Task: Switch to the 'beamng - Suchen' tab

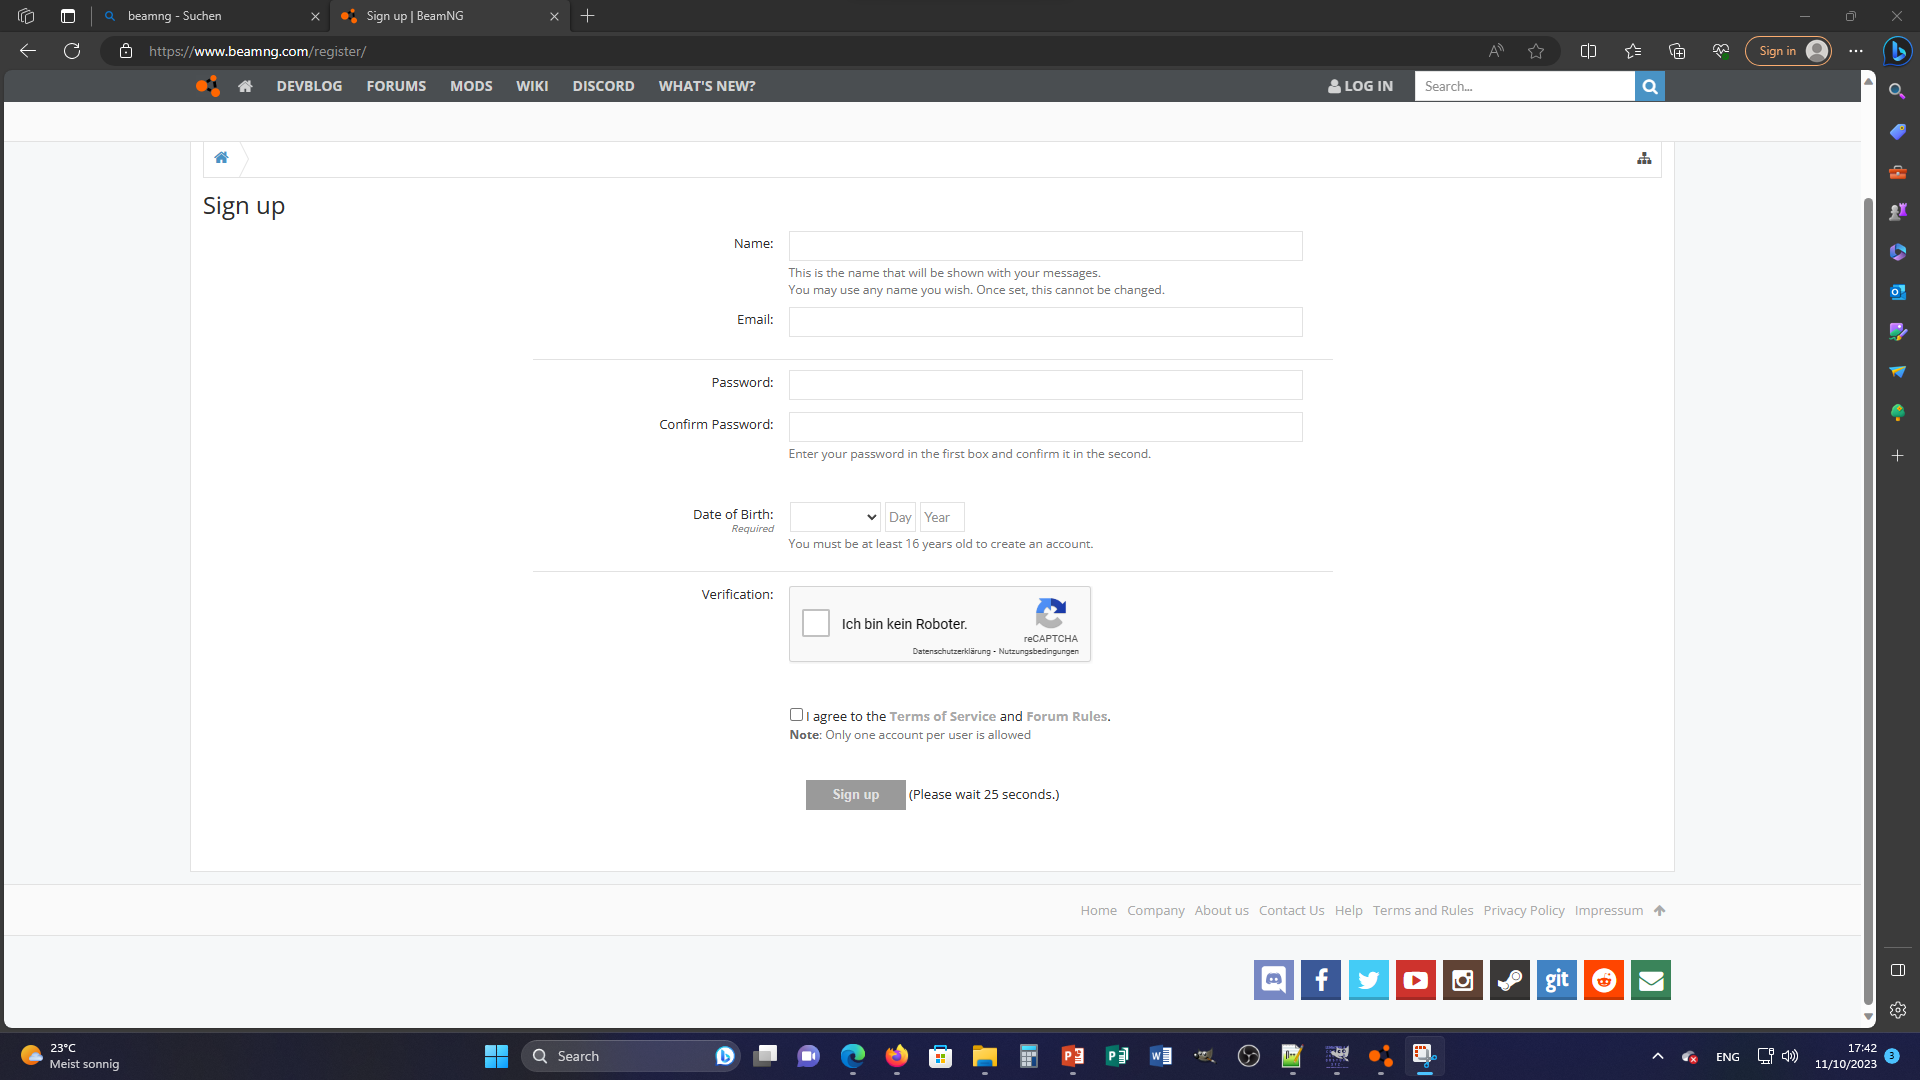Action: point(210,16)
